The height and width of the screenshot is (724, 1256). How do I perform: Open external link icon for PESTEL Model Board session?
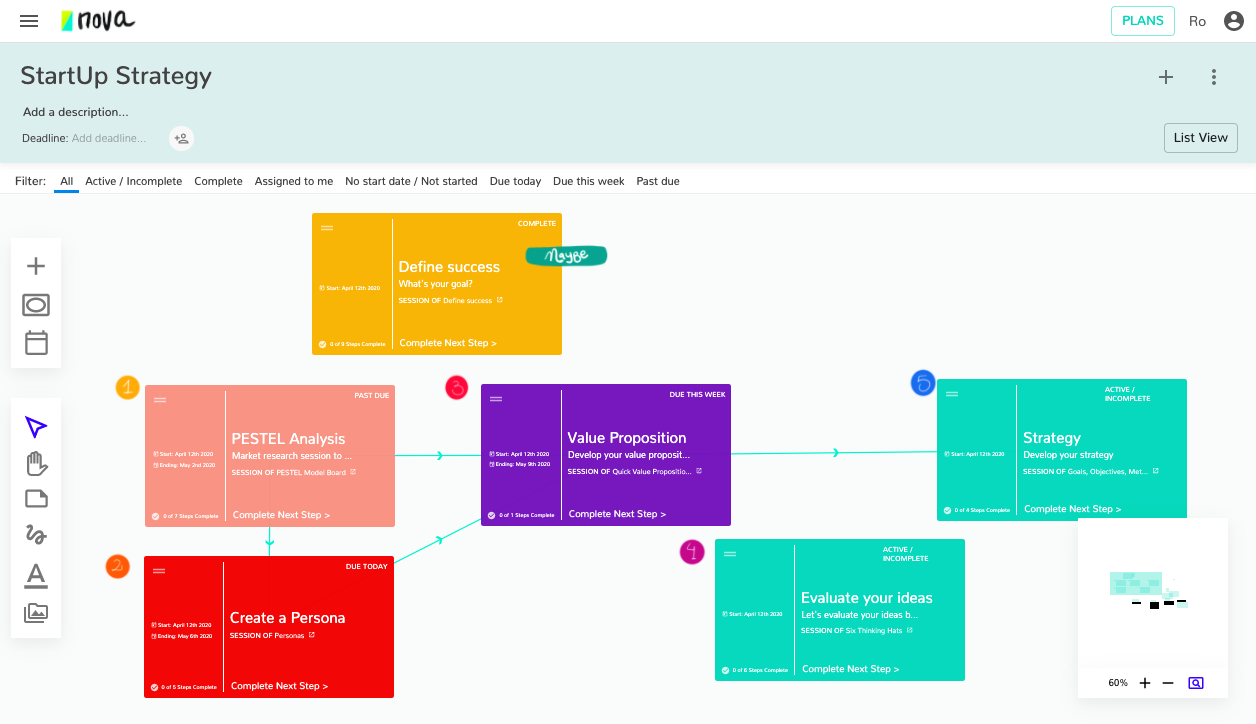353,472
